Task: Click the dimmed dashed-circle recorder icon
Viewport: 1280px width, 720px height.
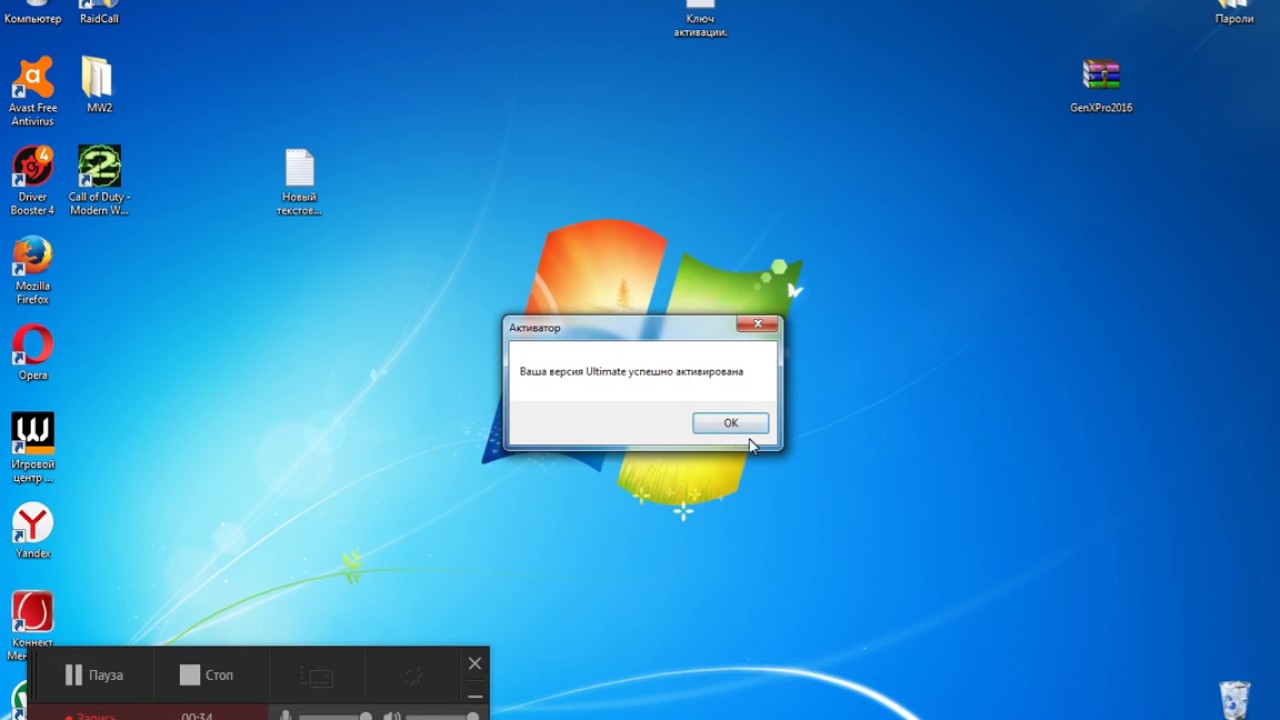Action: (413, 676)
